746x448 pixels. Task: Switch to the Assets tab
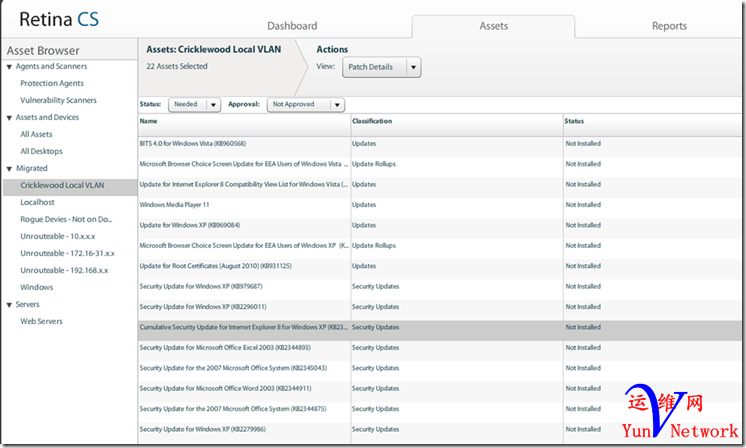[493, 26]
